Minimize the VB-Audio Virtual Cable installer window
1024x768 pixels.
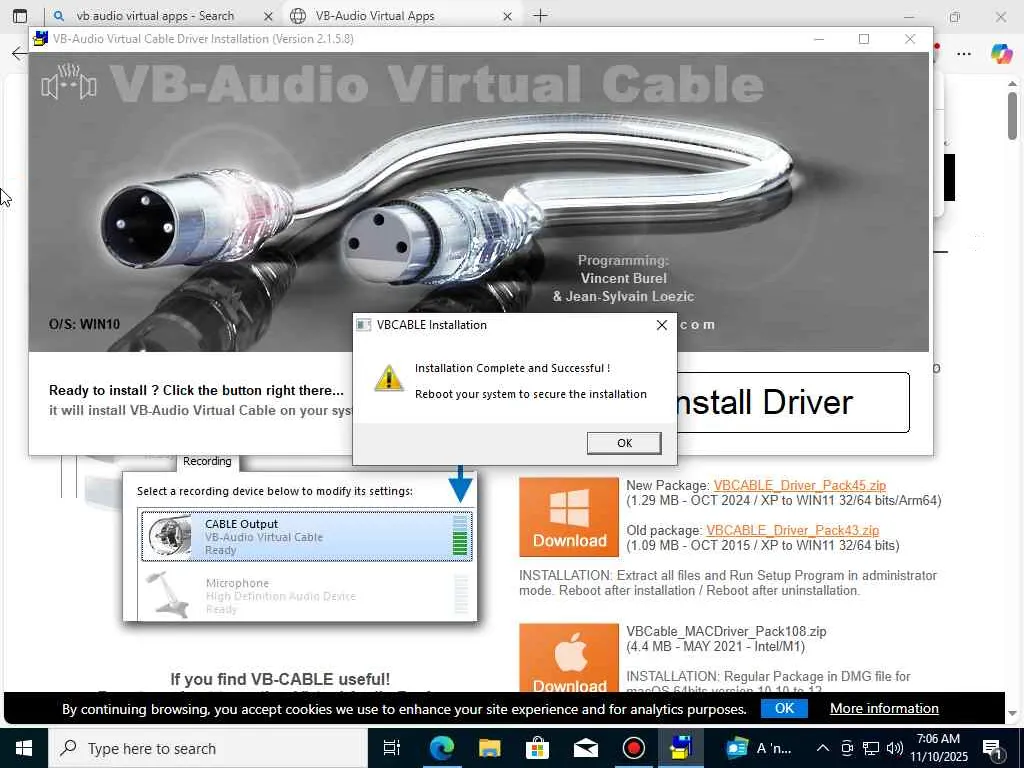[x=819, y=39]
